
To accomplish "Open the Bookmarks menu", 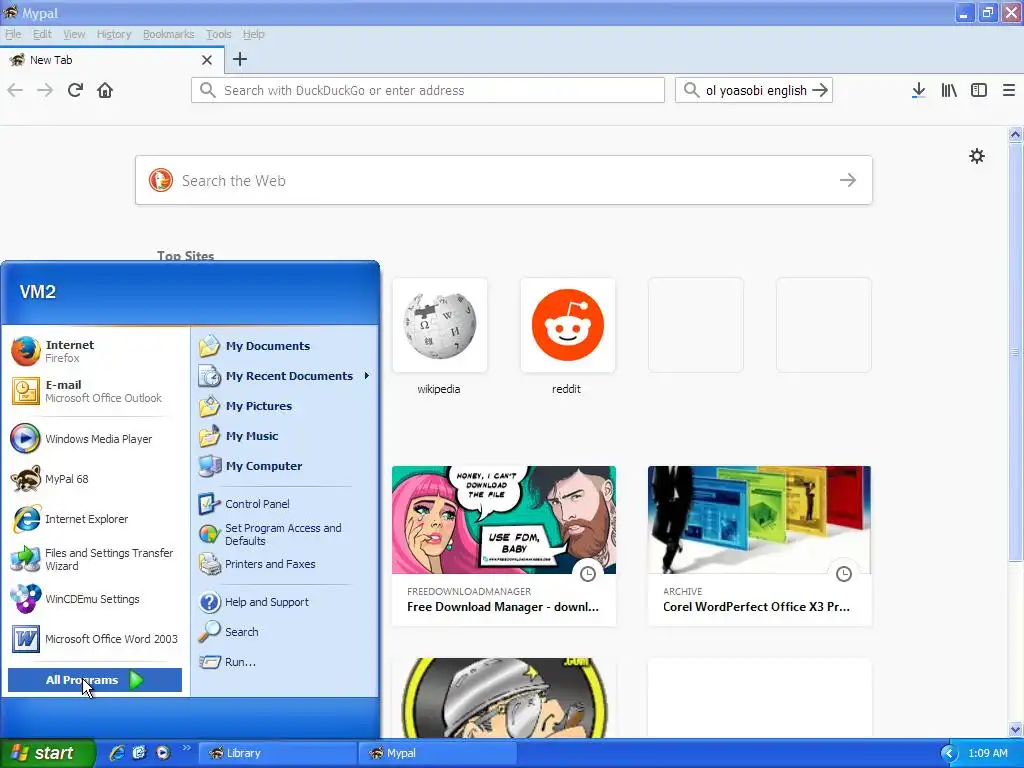I will point(168,34).
